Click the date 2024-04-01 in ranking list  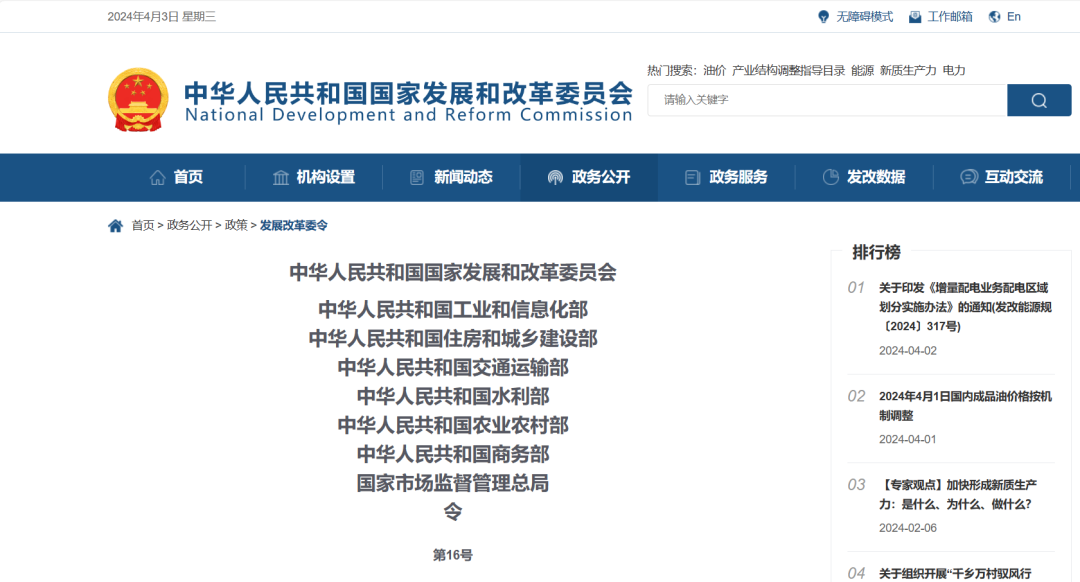tap(908, 439)
